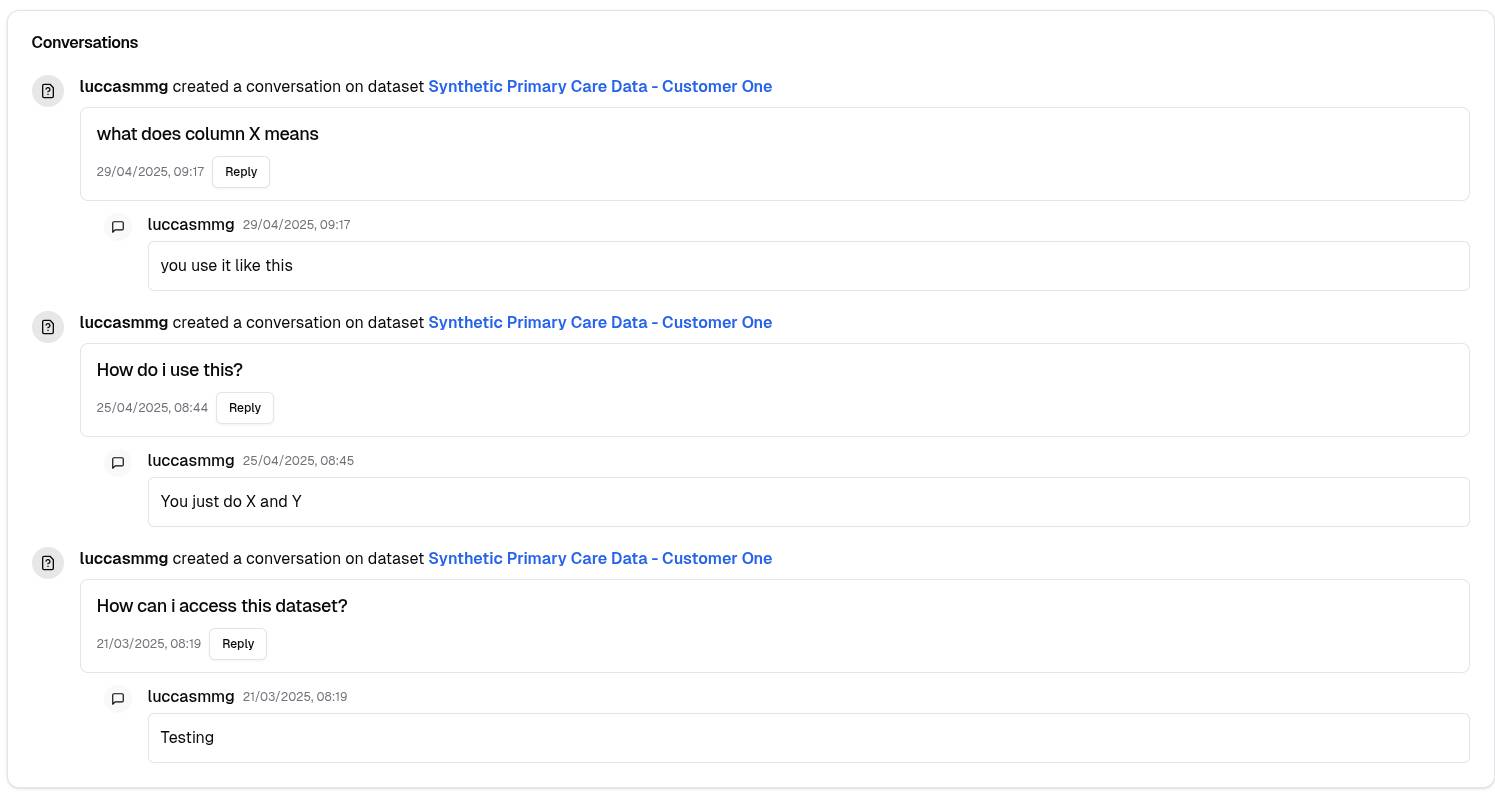1495x805 pixels.
Task: Click the Conversations section heading
Action: coord(85,43)
